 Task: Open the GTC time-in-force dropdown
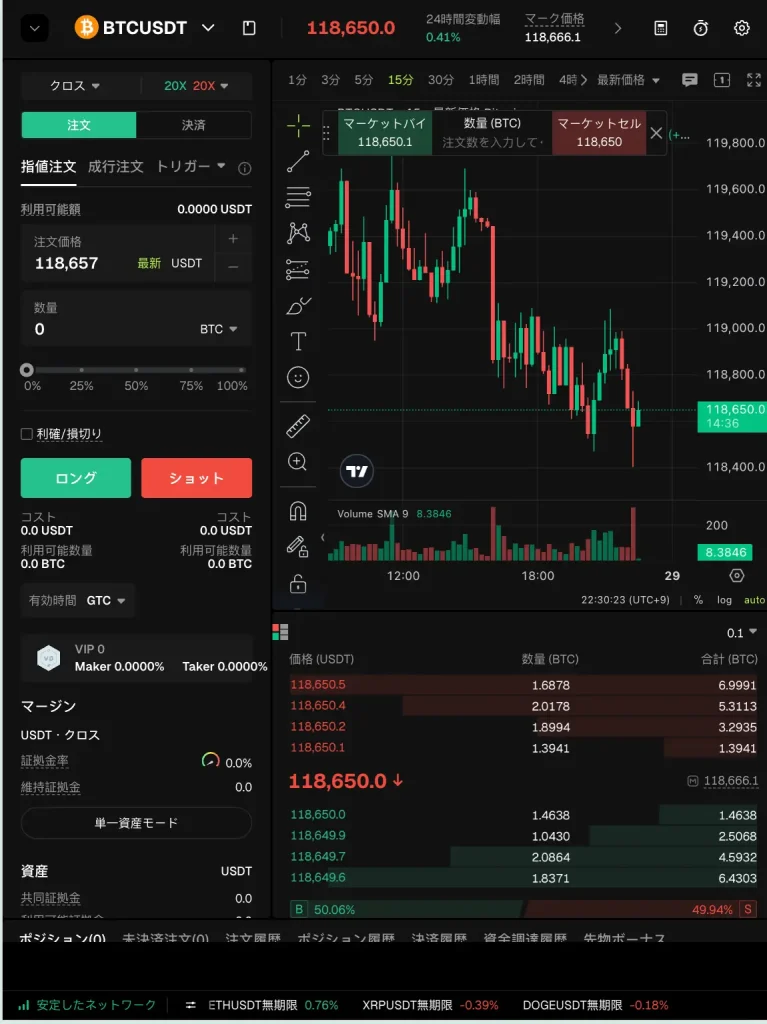[106, 600]
